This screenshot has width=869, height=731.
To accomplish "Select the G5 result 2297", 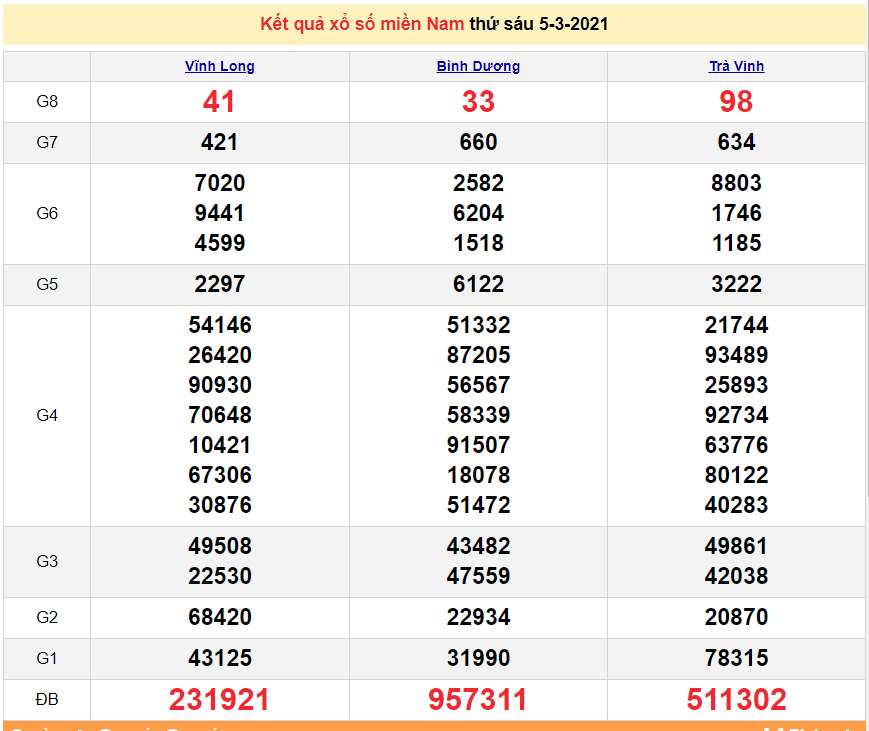I will pos(219,284).
